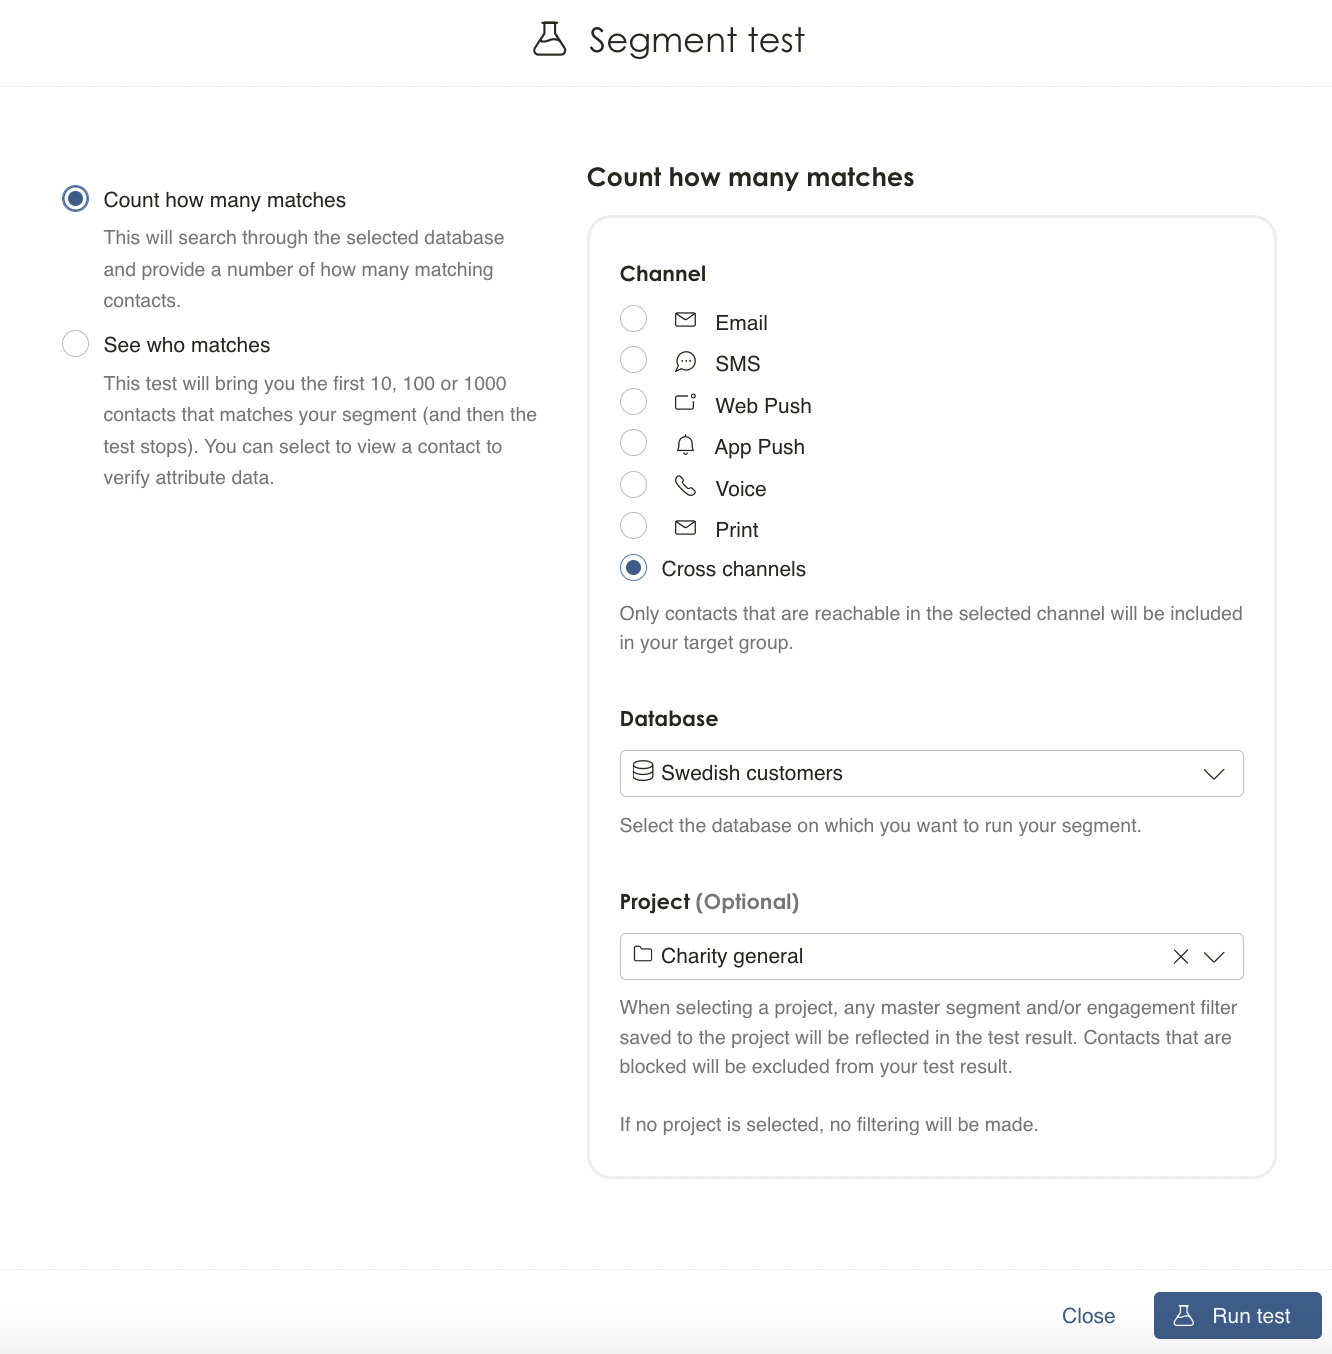1332x1354 pixels.
Task: Run the segment test
Action: pos(1237,1316)
